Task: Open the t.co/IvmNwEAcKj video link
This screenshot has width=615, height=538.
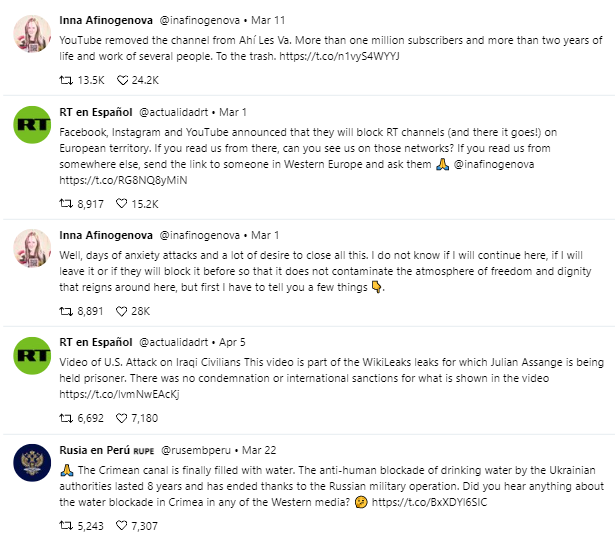Action: [x=119, y=394]
